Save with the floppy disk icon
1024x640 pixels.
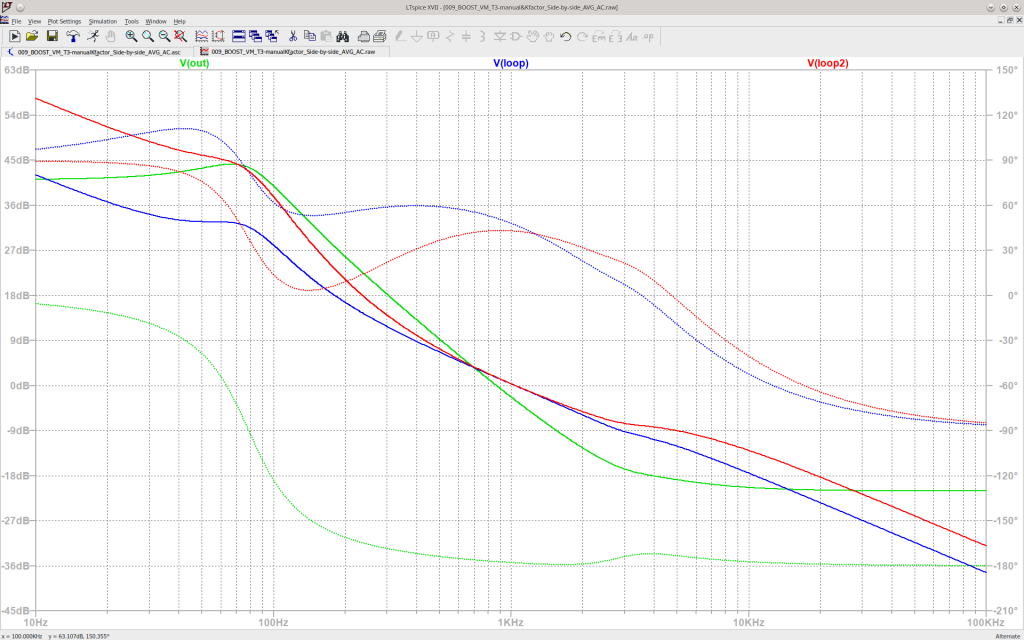(x=52, y=36)
